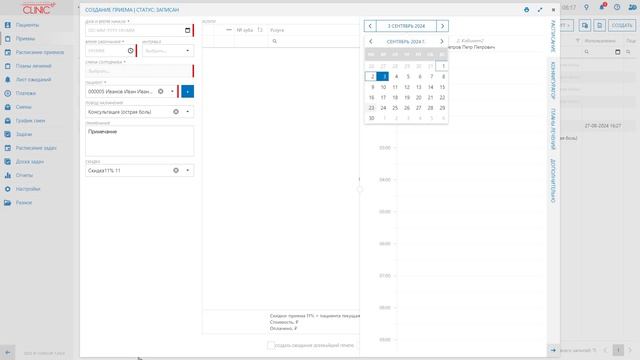Select September 19 in the calendar
Image resolution: width=640 pixels, height=360 pixels.
(x=407, y=98)
